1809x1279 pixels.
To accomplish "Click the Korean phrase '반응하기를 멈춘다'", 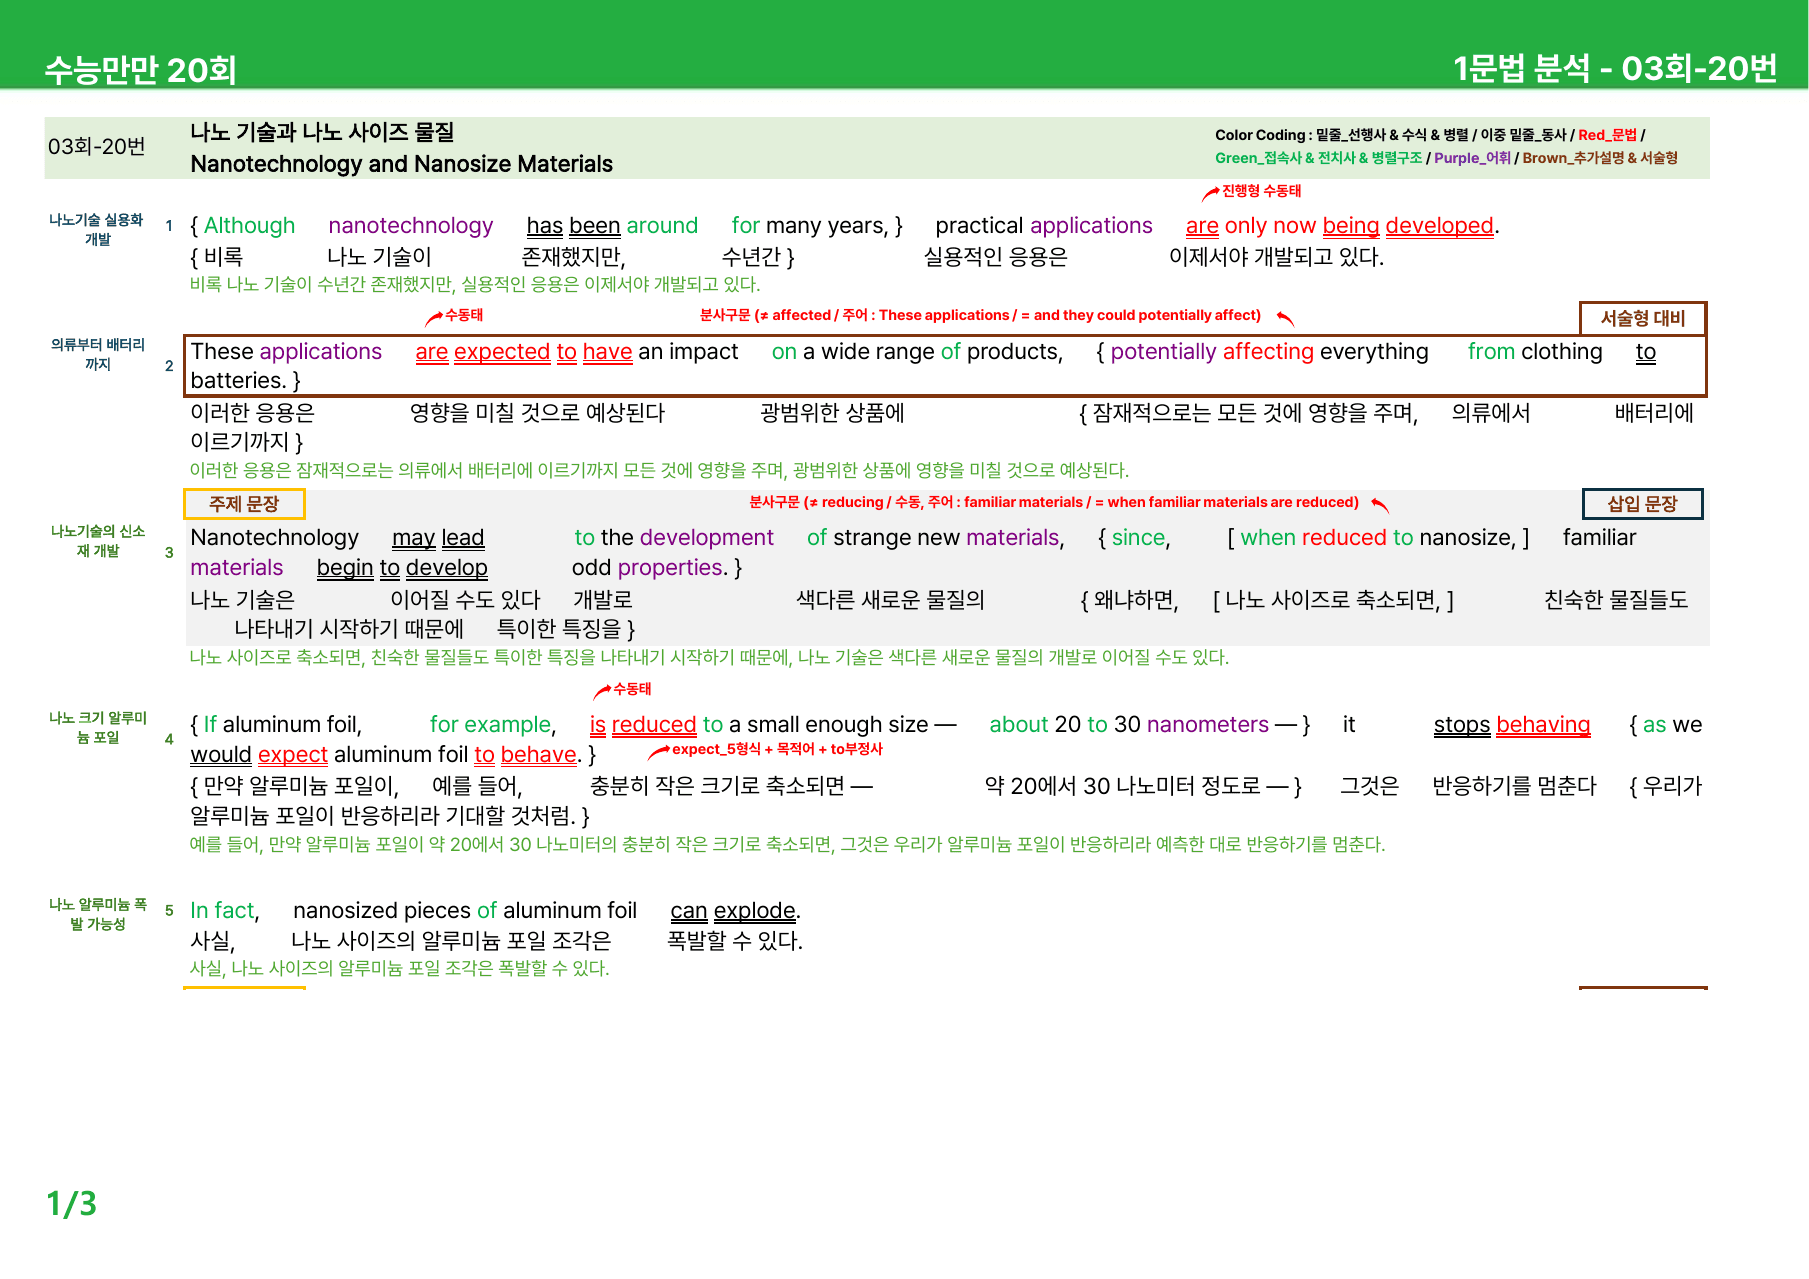I will 1514,787.
